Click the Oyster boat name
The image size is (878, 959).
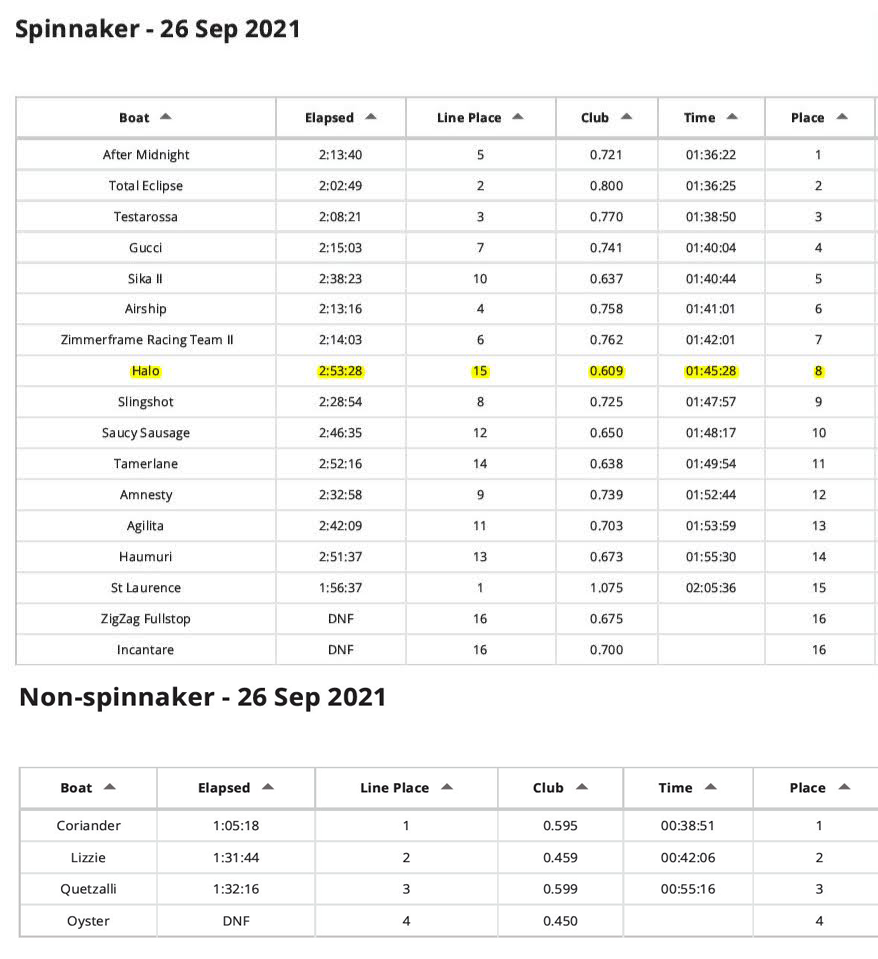(89, 921)
